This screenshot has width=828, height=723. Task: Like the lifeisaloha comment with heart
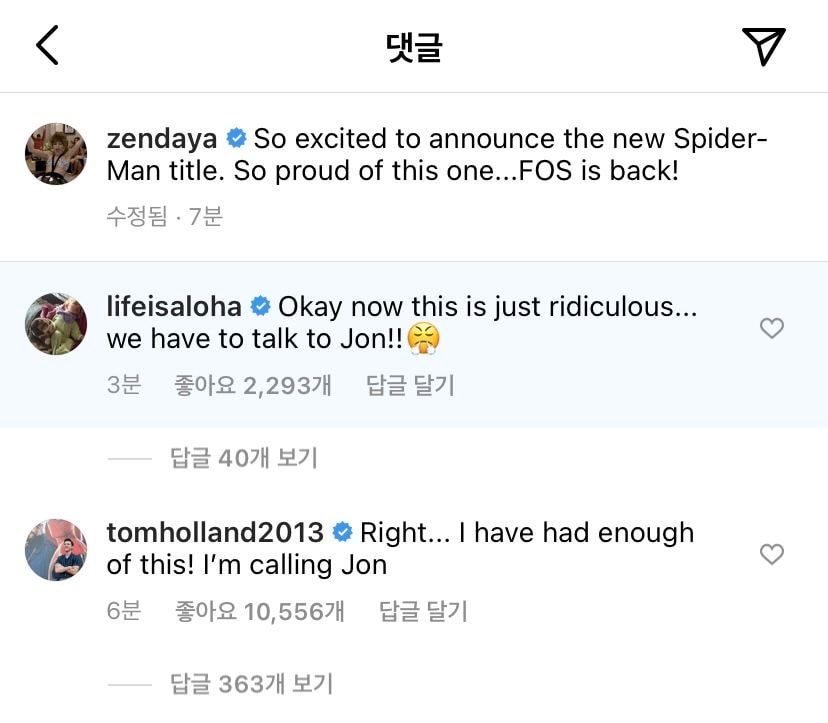pos(772,328)
